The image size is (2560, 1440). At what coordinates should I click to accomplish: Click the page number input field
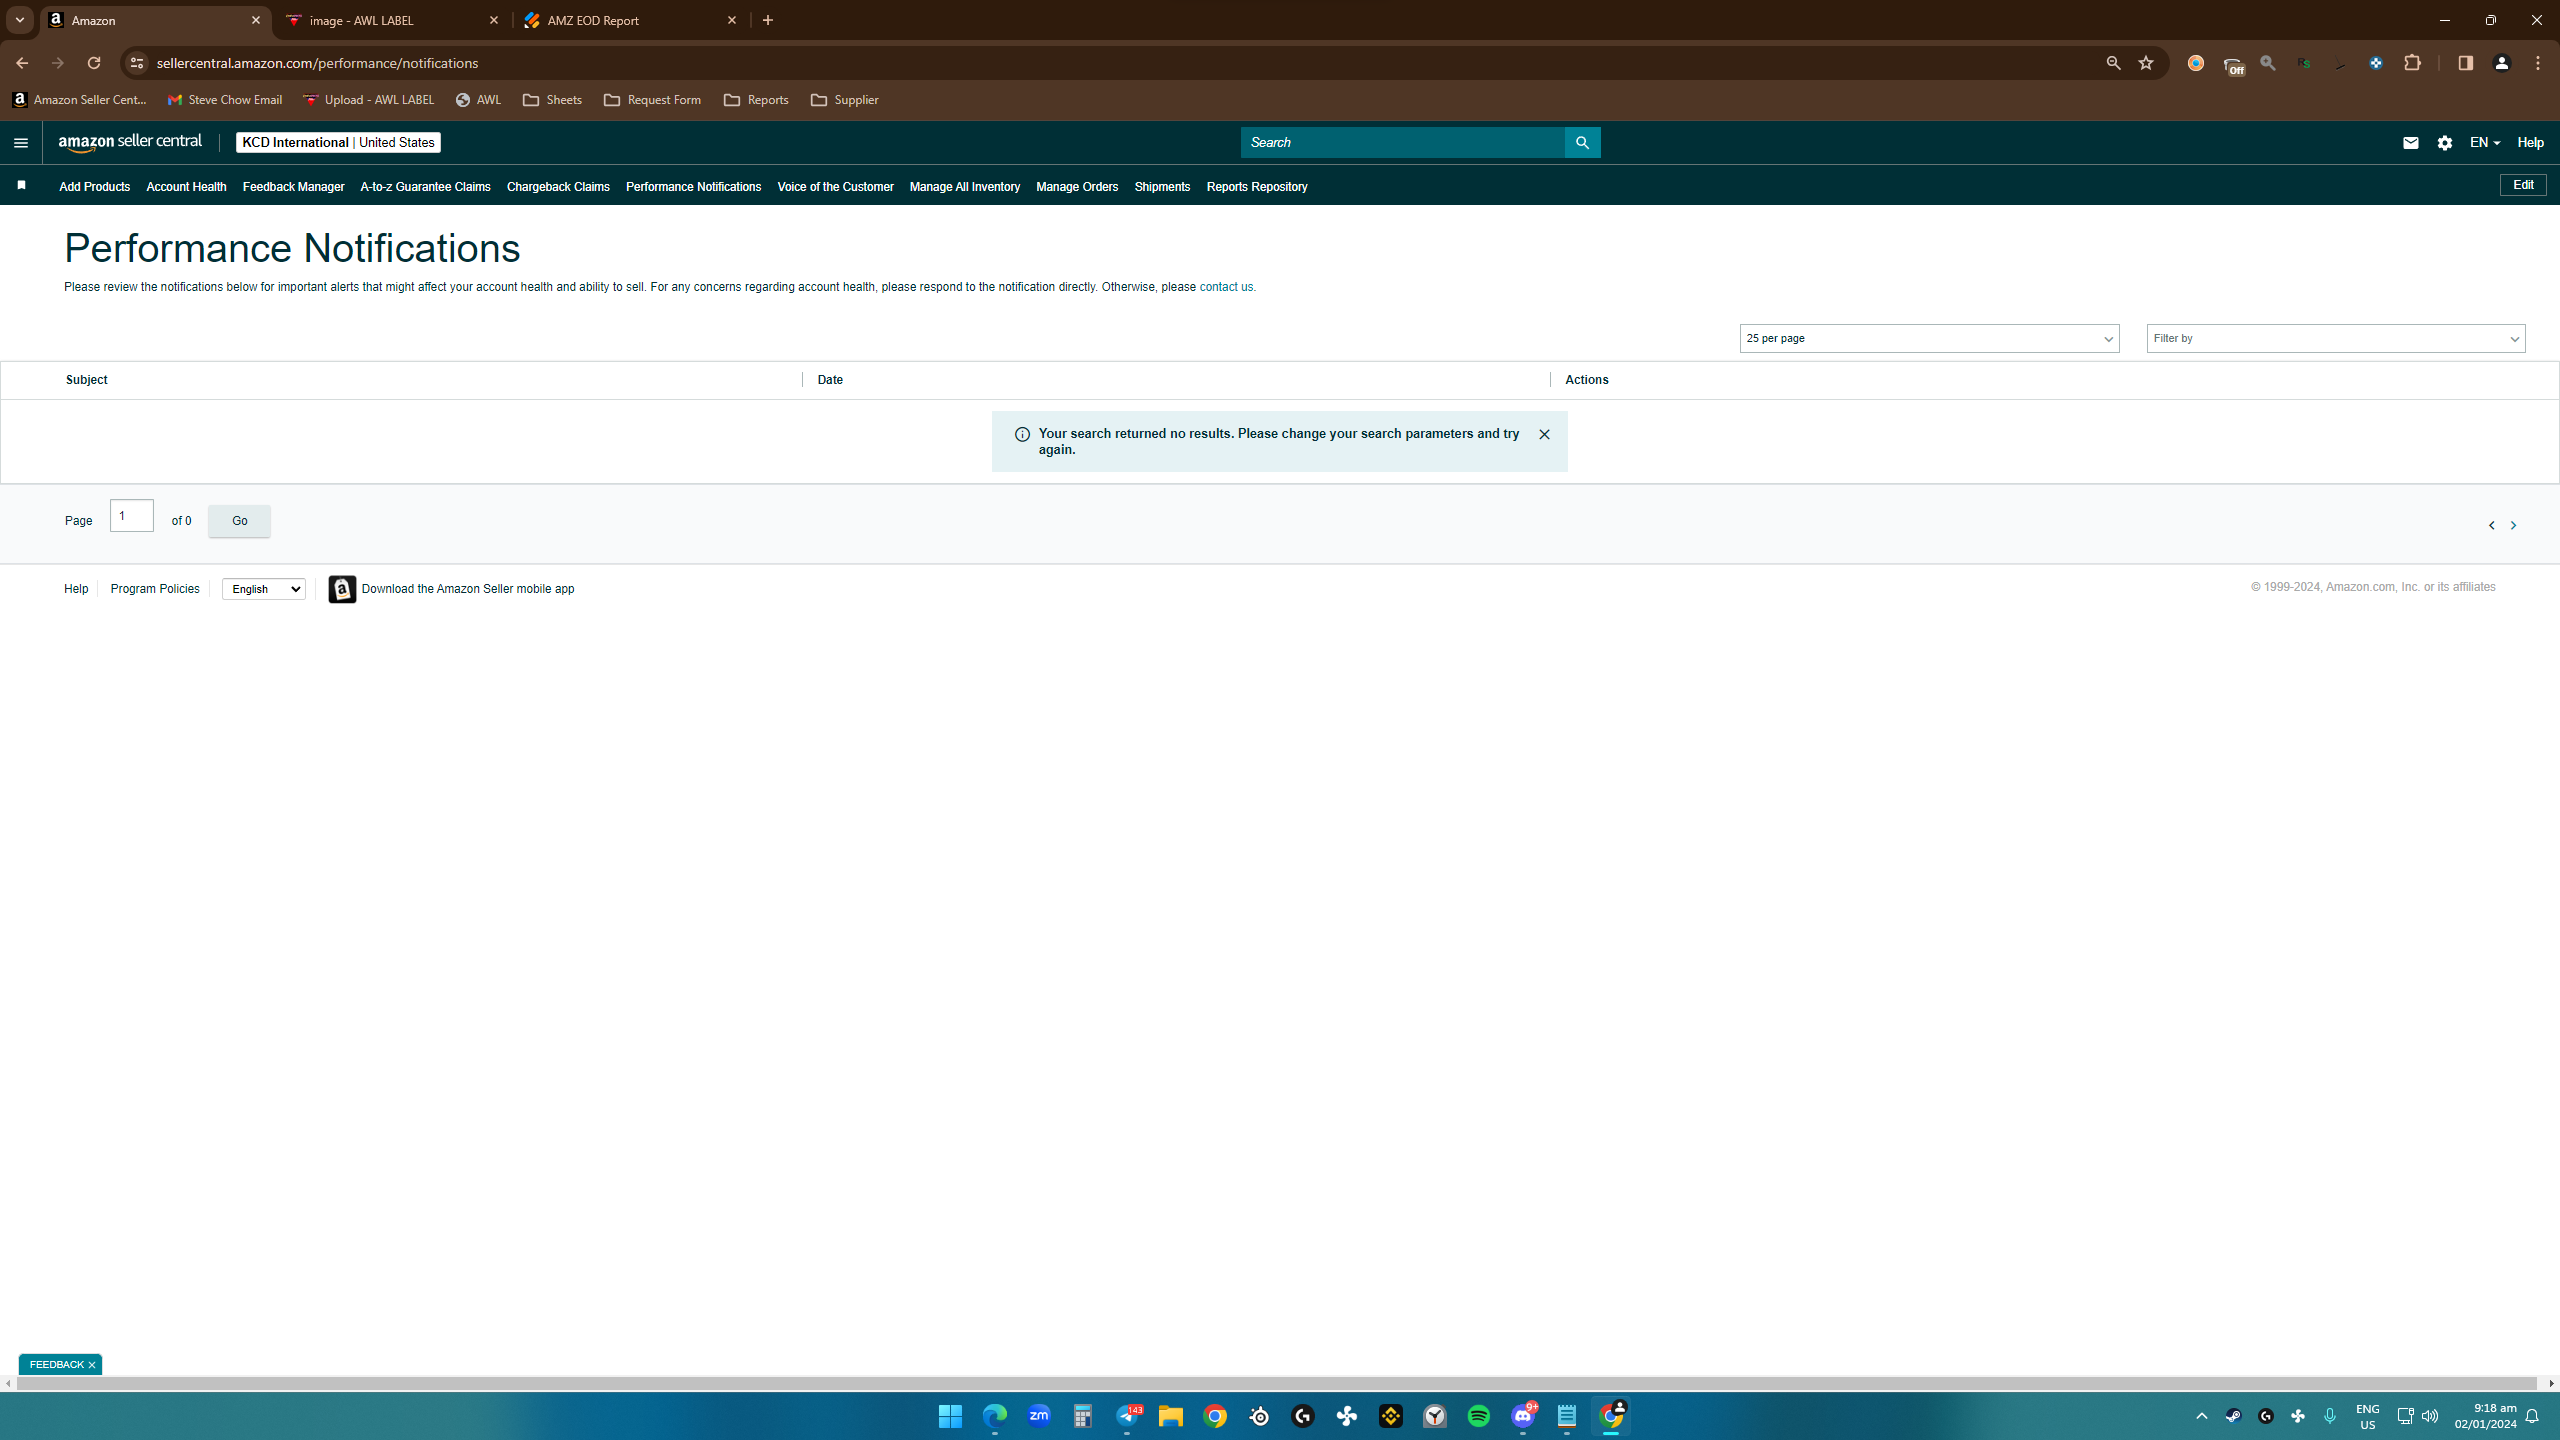132,515
